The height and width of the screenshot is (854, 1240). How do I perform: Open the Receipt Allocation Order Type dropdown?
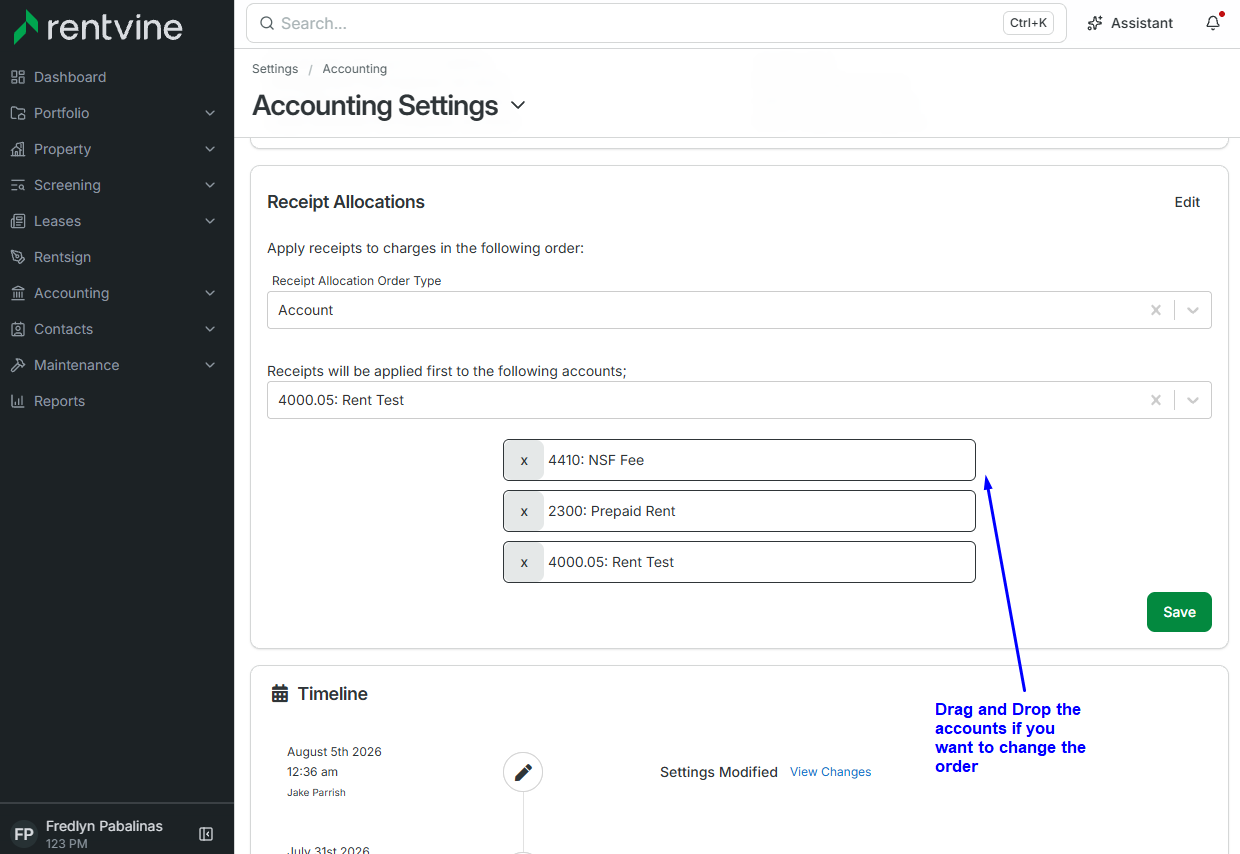1193,310
